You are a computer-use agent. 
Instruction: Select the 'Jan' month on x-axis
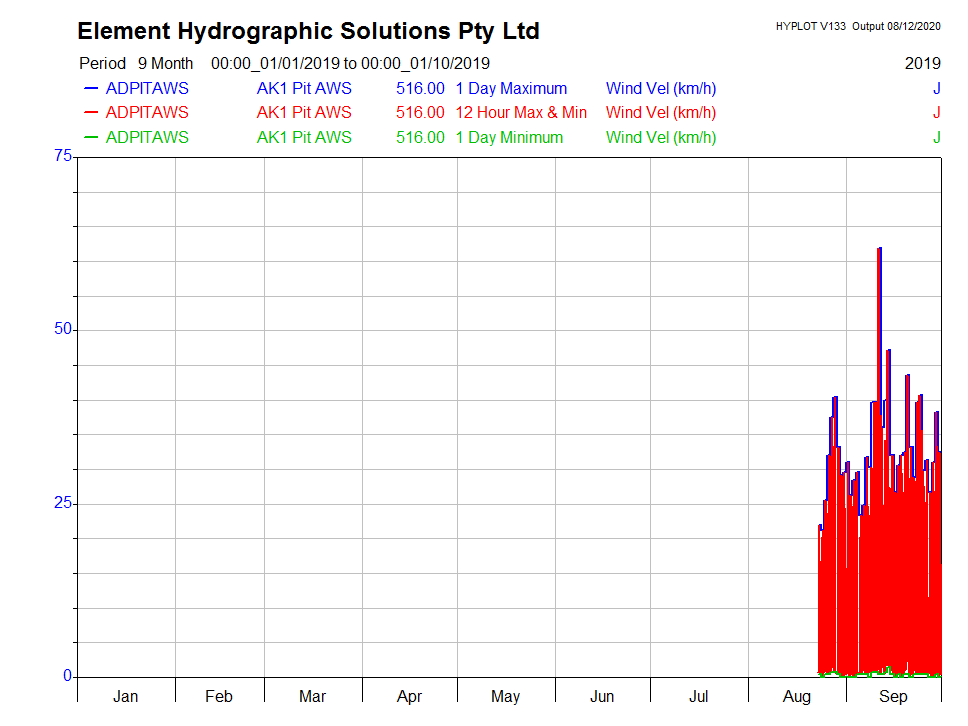126,696
